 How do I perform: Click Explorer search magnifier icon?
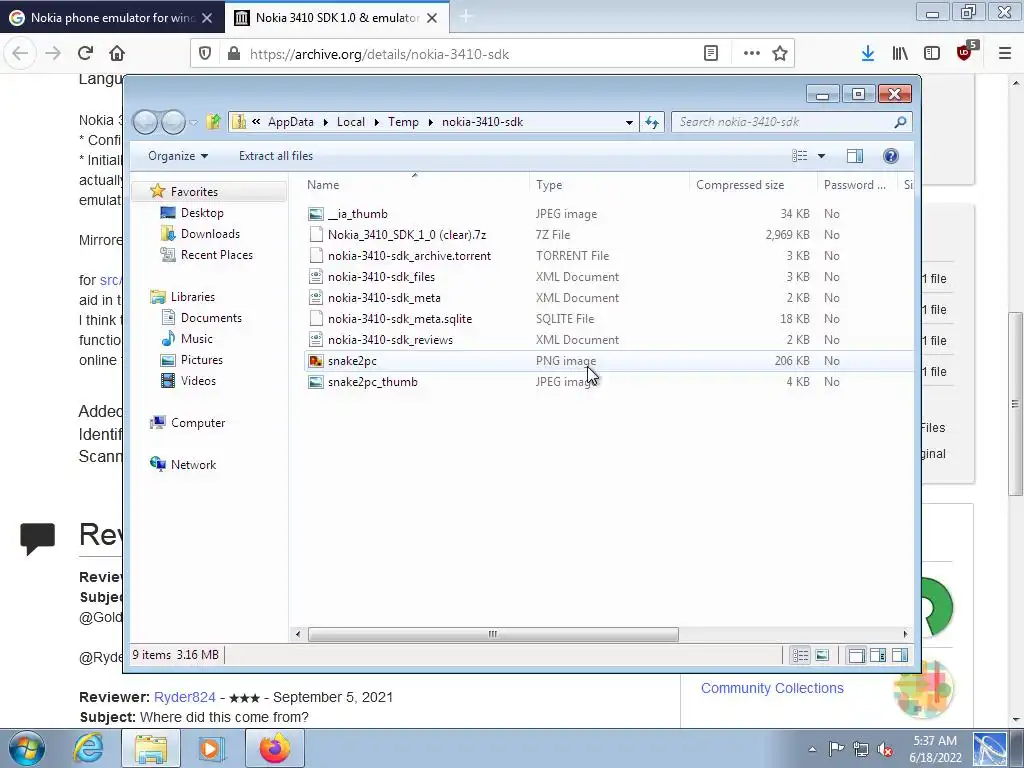pos(900,122)
